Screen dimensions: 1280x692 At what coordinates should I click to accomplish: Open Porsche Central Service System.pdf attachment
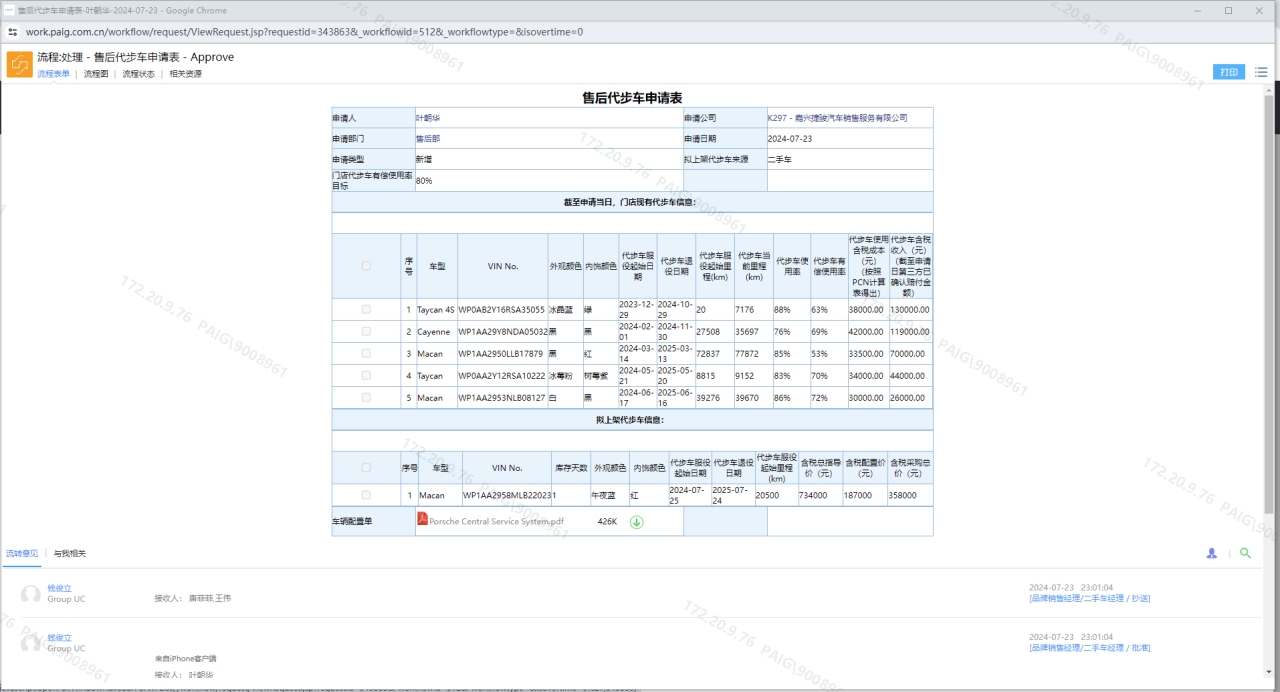click(x=496, y=521)
